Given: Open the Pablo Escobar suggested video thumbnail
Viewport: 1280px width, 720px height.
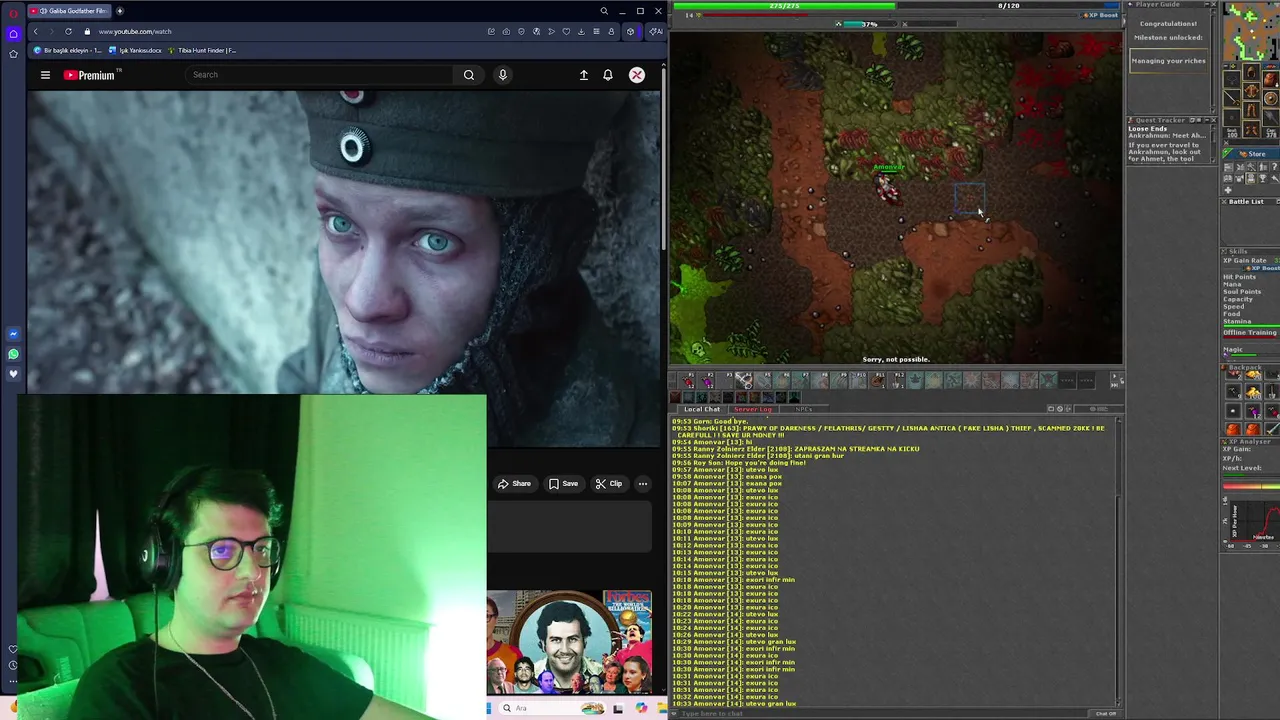Looking at the screenshot, I should click(x=569, y=642).
